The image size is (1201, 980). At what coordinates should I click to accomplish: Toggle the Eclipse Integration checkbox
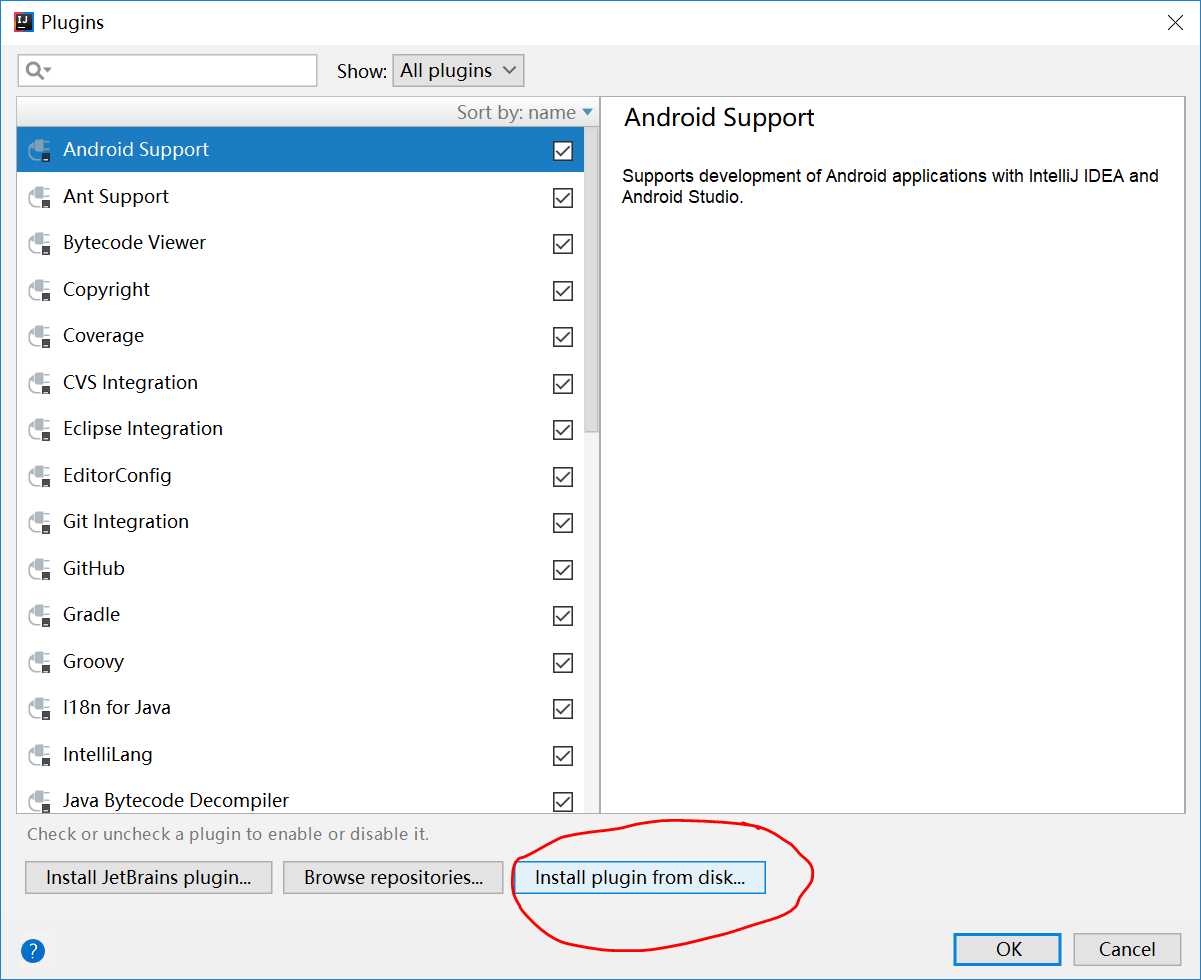tap(563, 430)
